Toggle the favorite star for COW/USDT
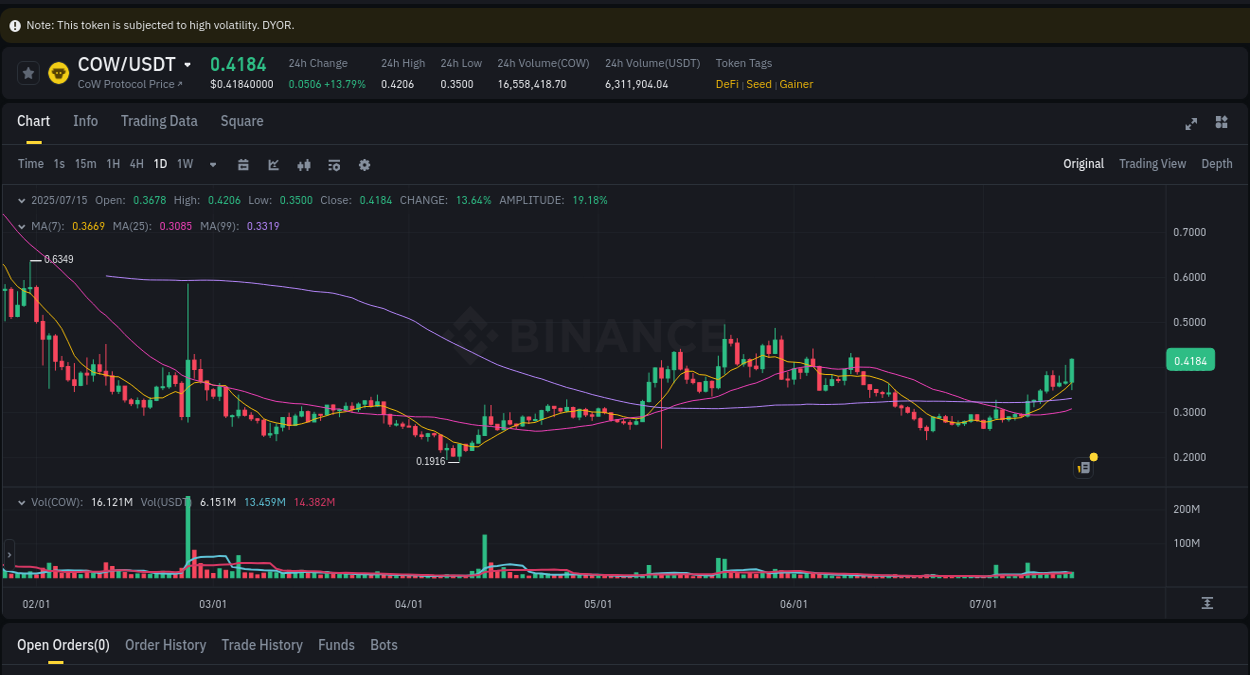This screenshot has width=1250, height=675. tap(28, 73)
